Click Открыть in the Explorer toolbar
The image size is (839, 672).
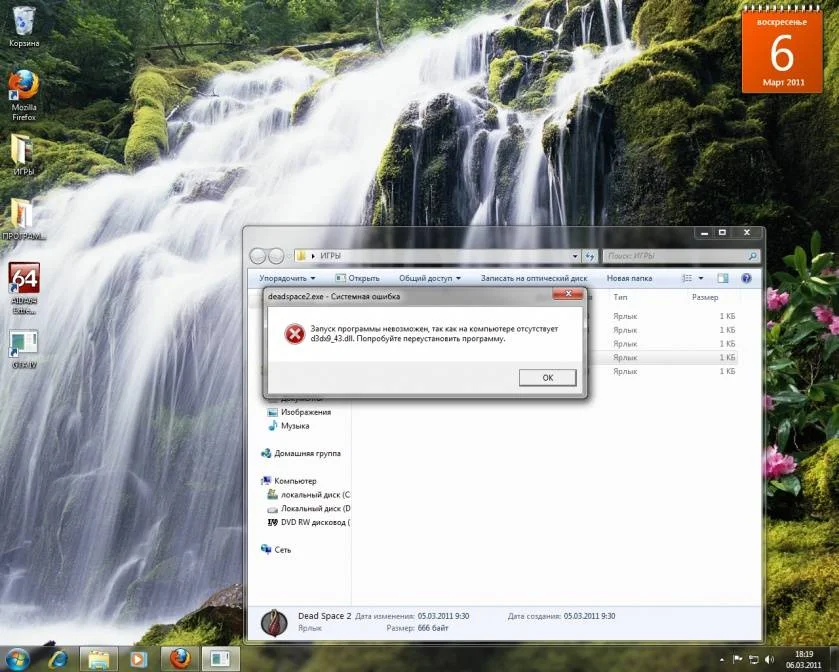pyautogui.click(x=357, y=278)
